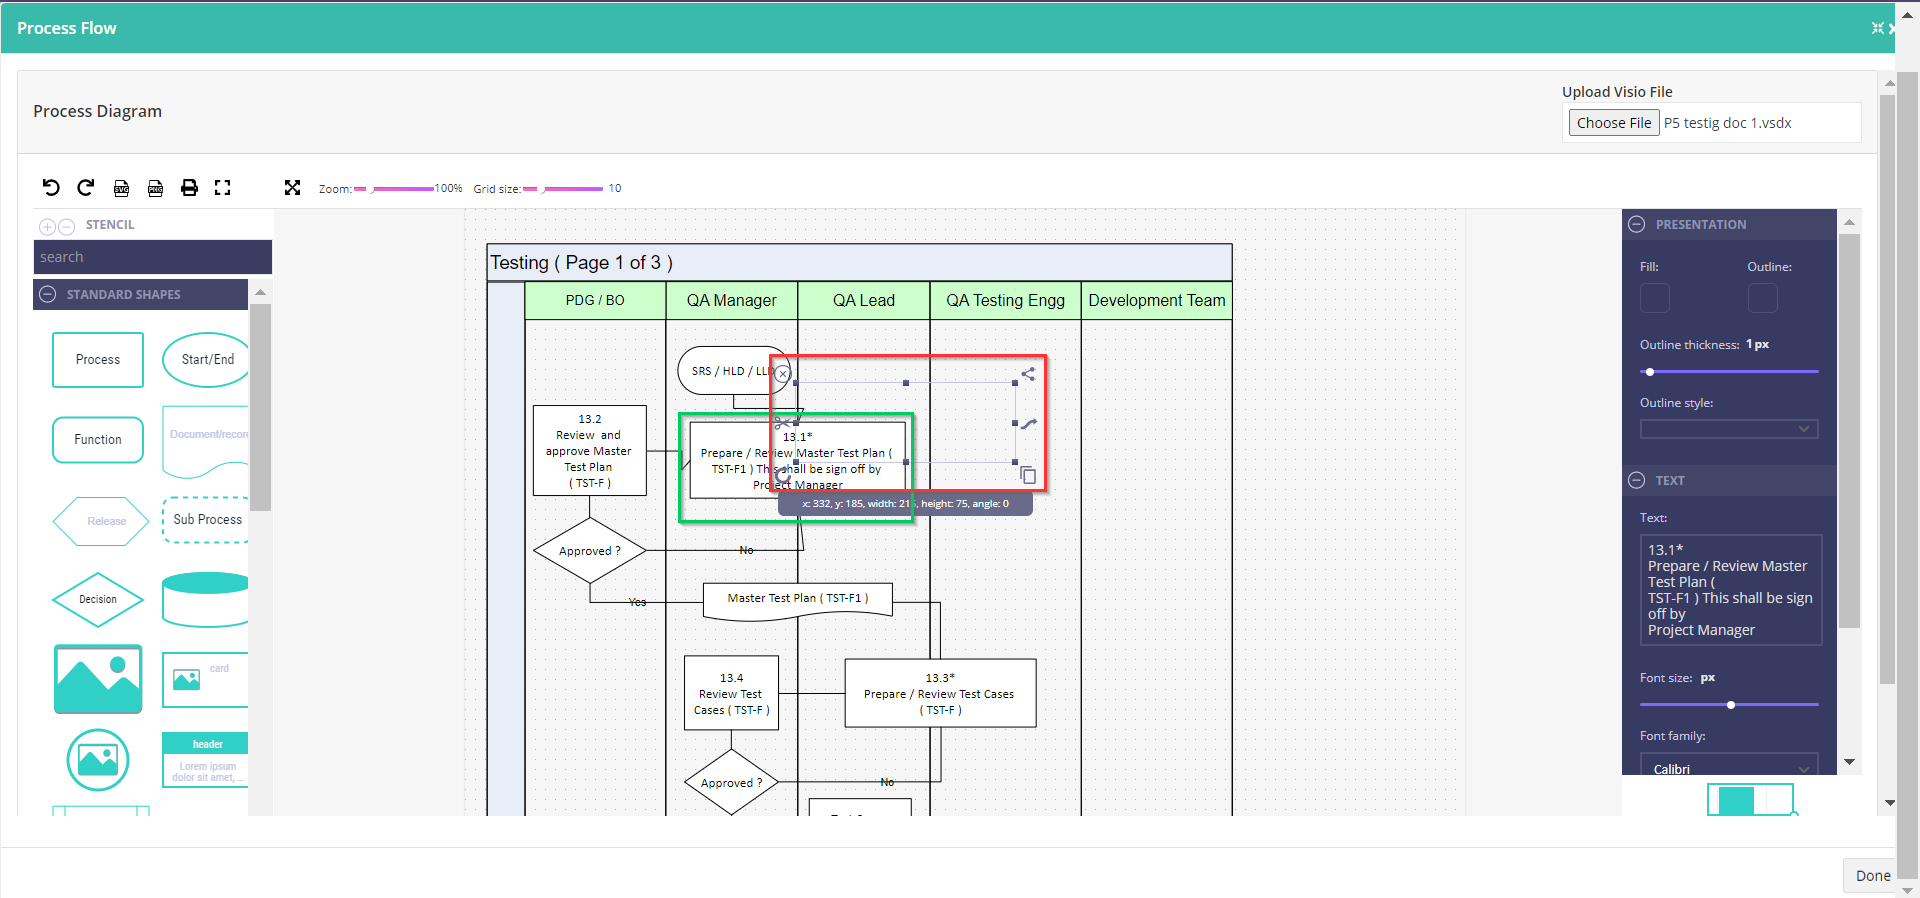Click the rotate handle on selected shape
This screenshot has height=898, width=1920.
click(x=783, y=477)
